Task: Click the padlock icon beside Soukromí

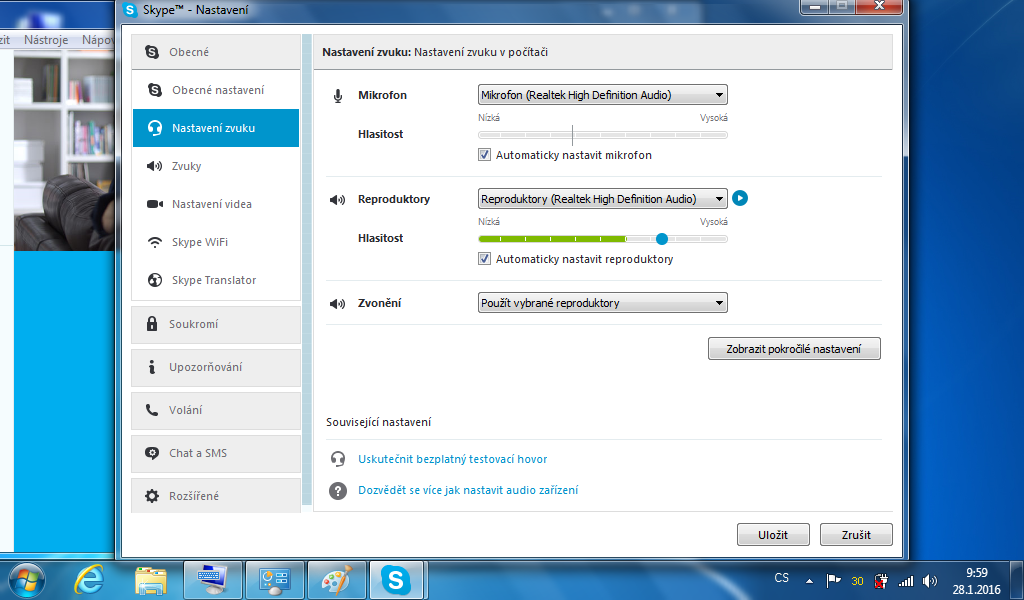Action: click(152, 323)
